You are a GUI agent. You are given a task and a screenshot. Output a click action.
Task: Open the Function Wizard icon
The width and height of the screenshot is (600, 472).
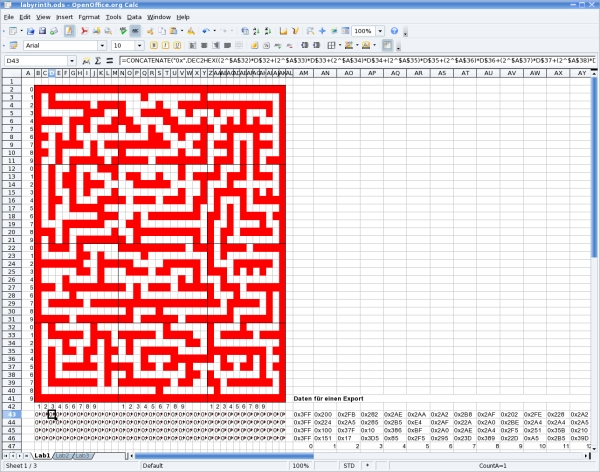coord(87,61)
